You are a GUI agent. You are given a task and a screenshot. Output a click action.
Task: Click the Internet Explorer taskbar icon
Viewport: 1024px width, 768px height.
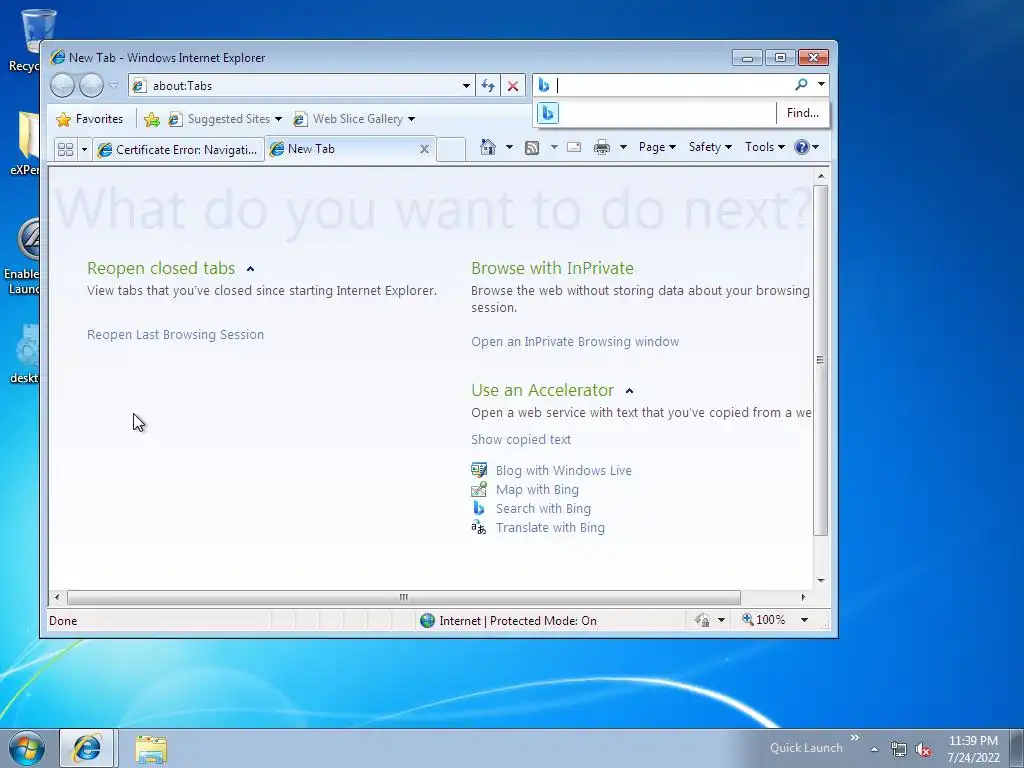[88, 748]
